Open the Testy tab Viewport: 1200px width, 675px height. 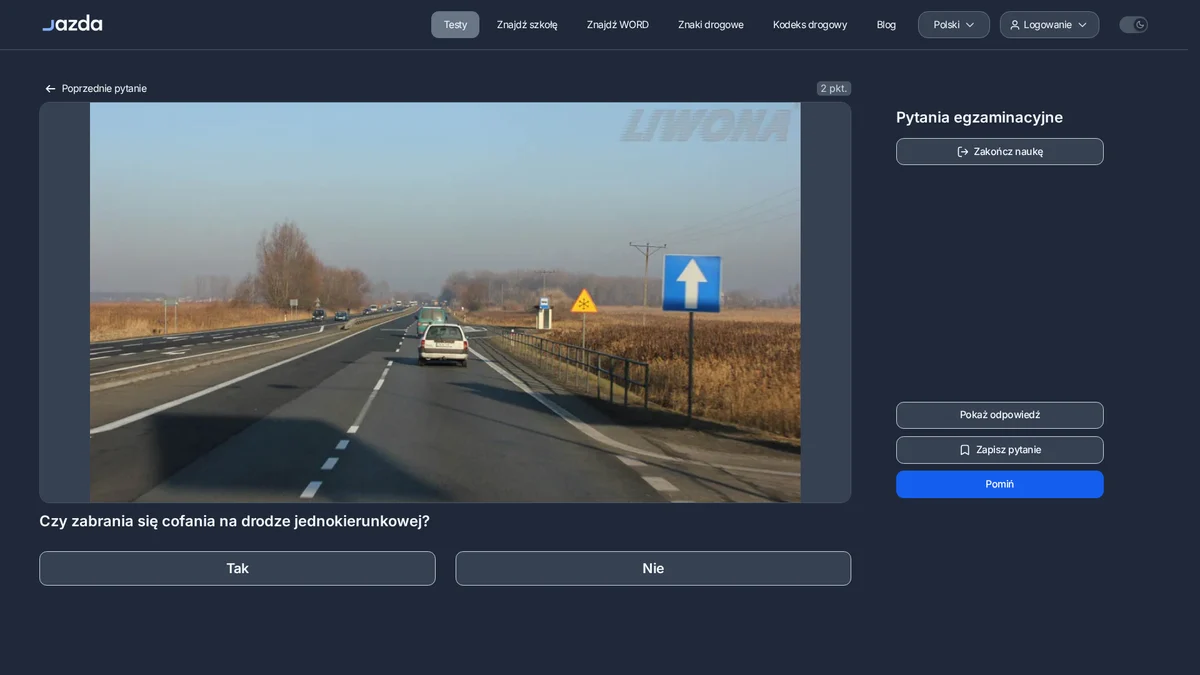[x=455, y=25]
